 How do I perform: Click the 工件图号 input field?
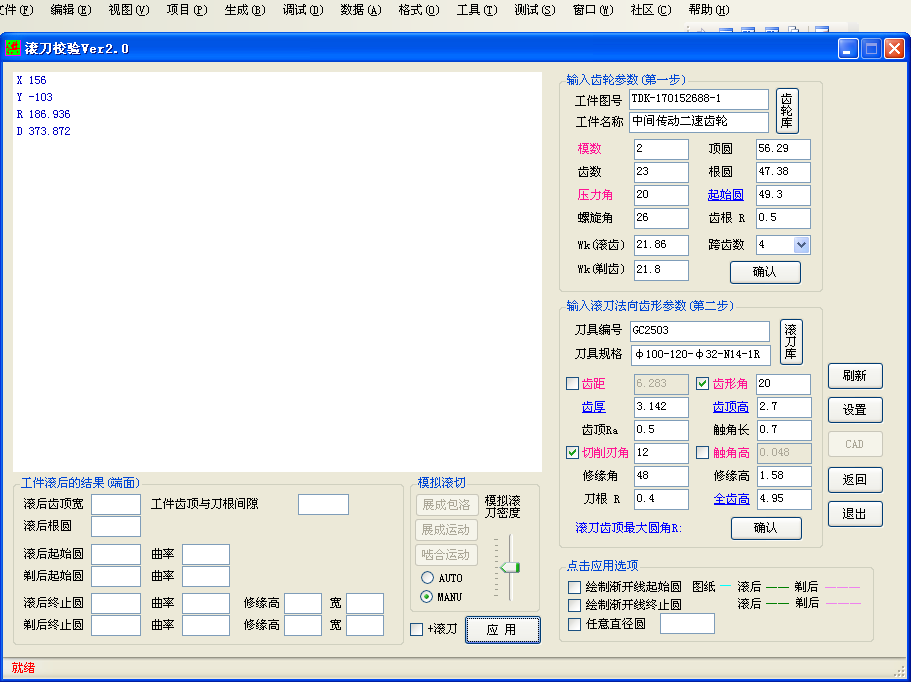699,99
